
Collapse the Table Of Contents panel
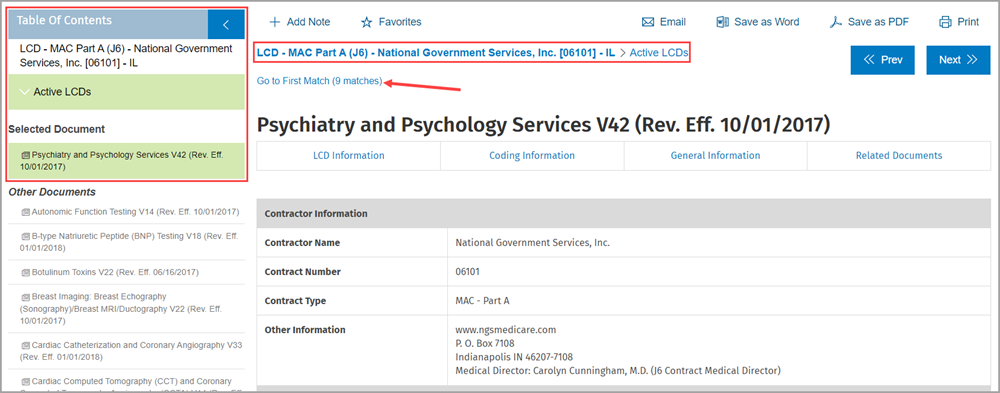click(x=226, y=25)
